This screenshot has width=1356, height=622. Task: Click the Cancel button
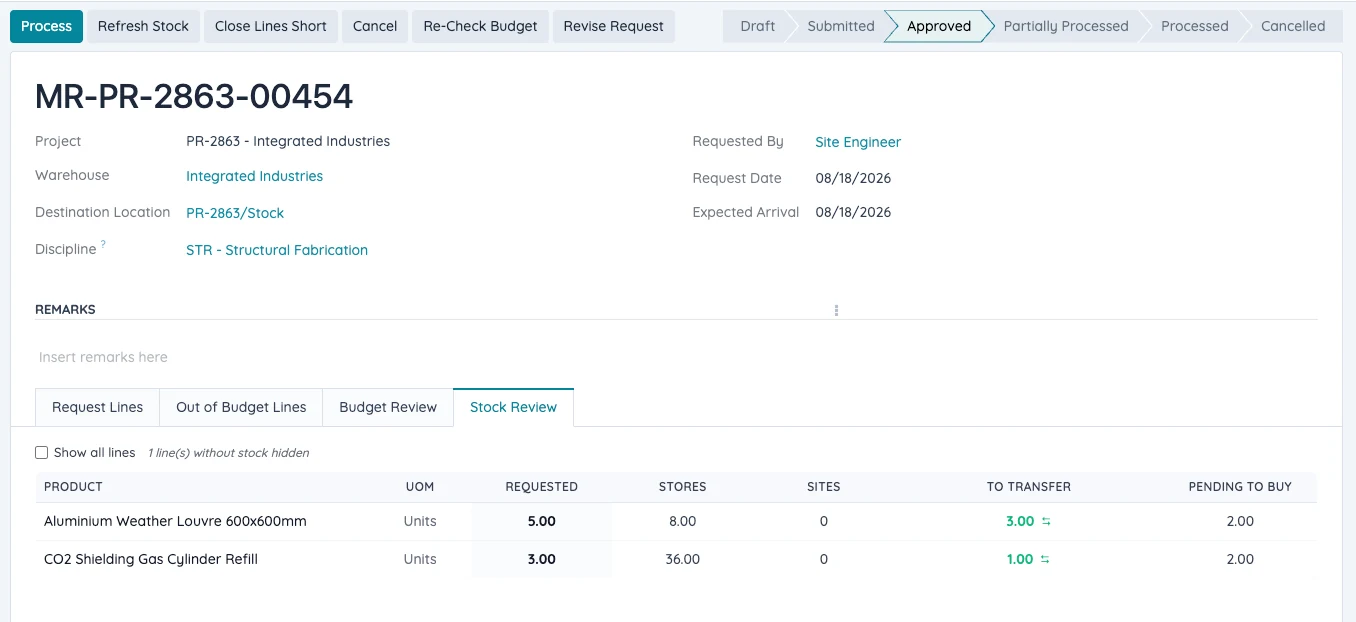point(375,26)
